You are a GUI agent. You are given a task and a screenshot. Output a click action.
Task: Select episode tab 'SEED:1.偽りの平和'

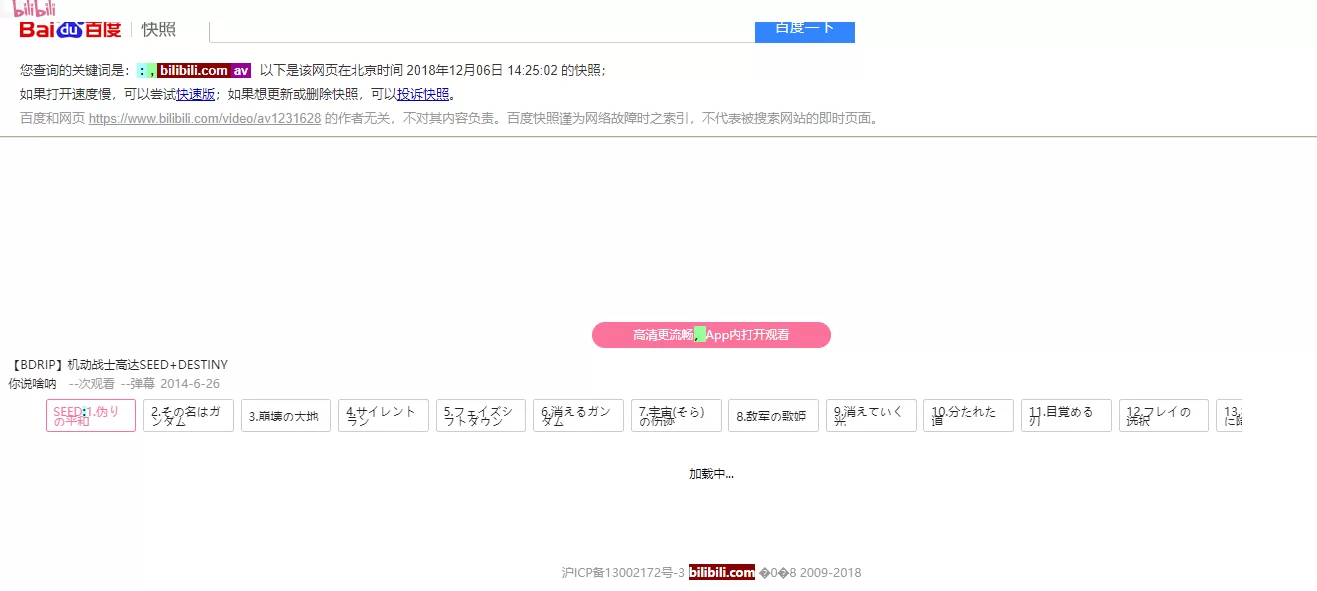tap(91, 416)
